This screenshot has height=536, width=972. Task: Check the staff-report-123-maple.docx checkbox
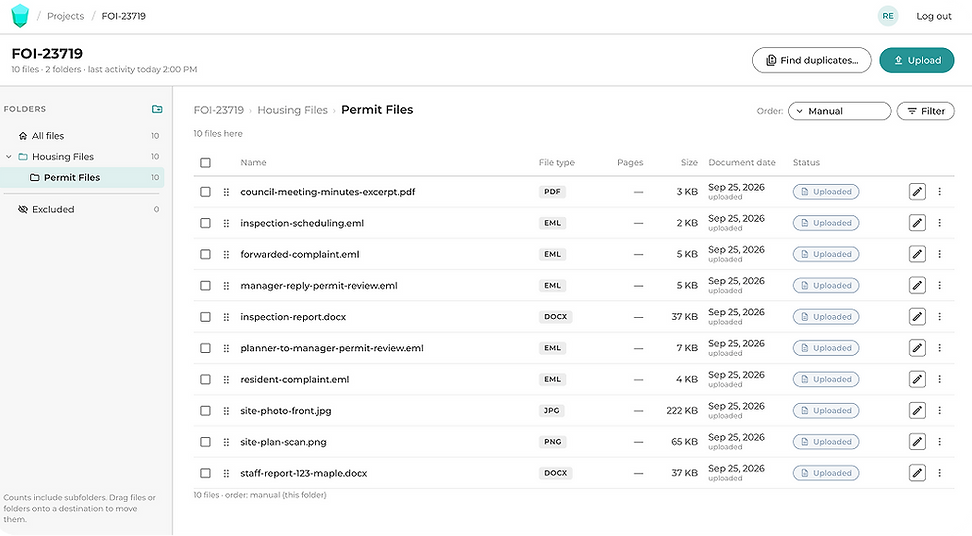[205, 473]
